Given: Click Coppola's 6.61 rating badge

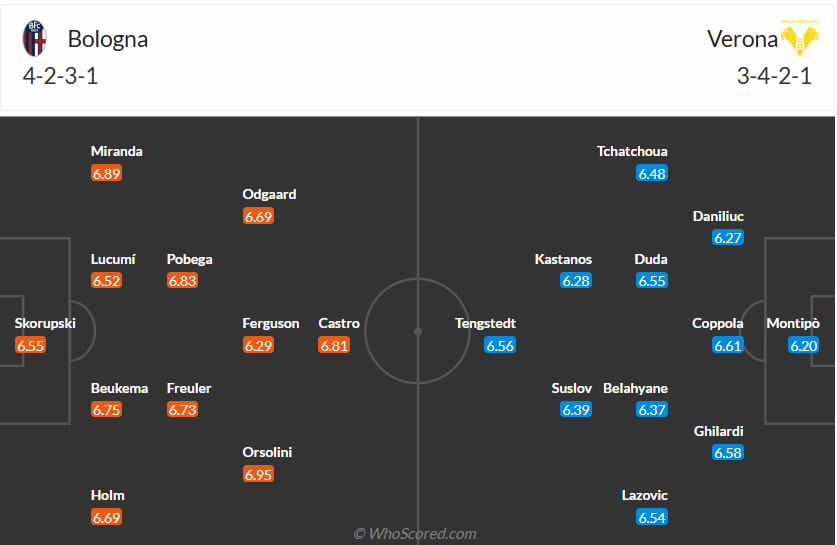Looking at the screenshot, I should (728, 345).
